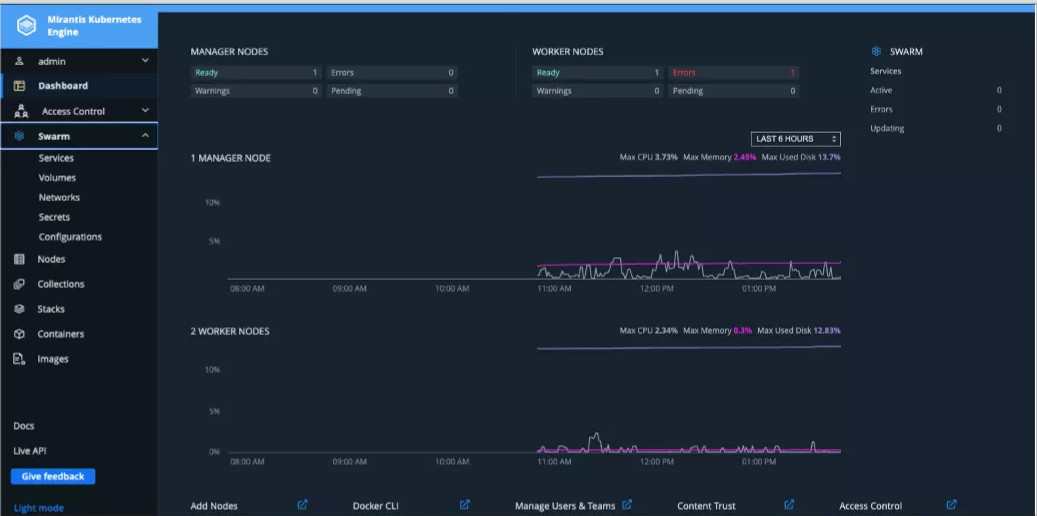This screenshot has height=516, width=1037.
Task: Open the Docs link
Action: pyautogui.click(x=24, y=426)
